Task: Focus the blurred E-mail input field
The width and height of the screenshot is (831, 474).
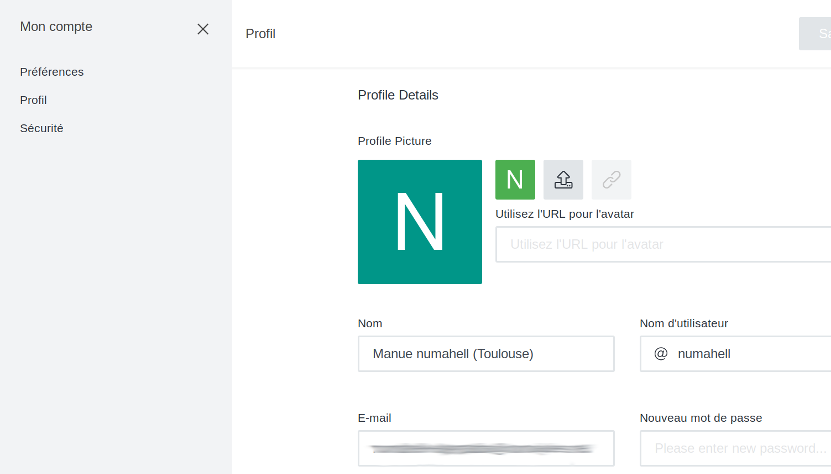Action: pos(486,449)
